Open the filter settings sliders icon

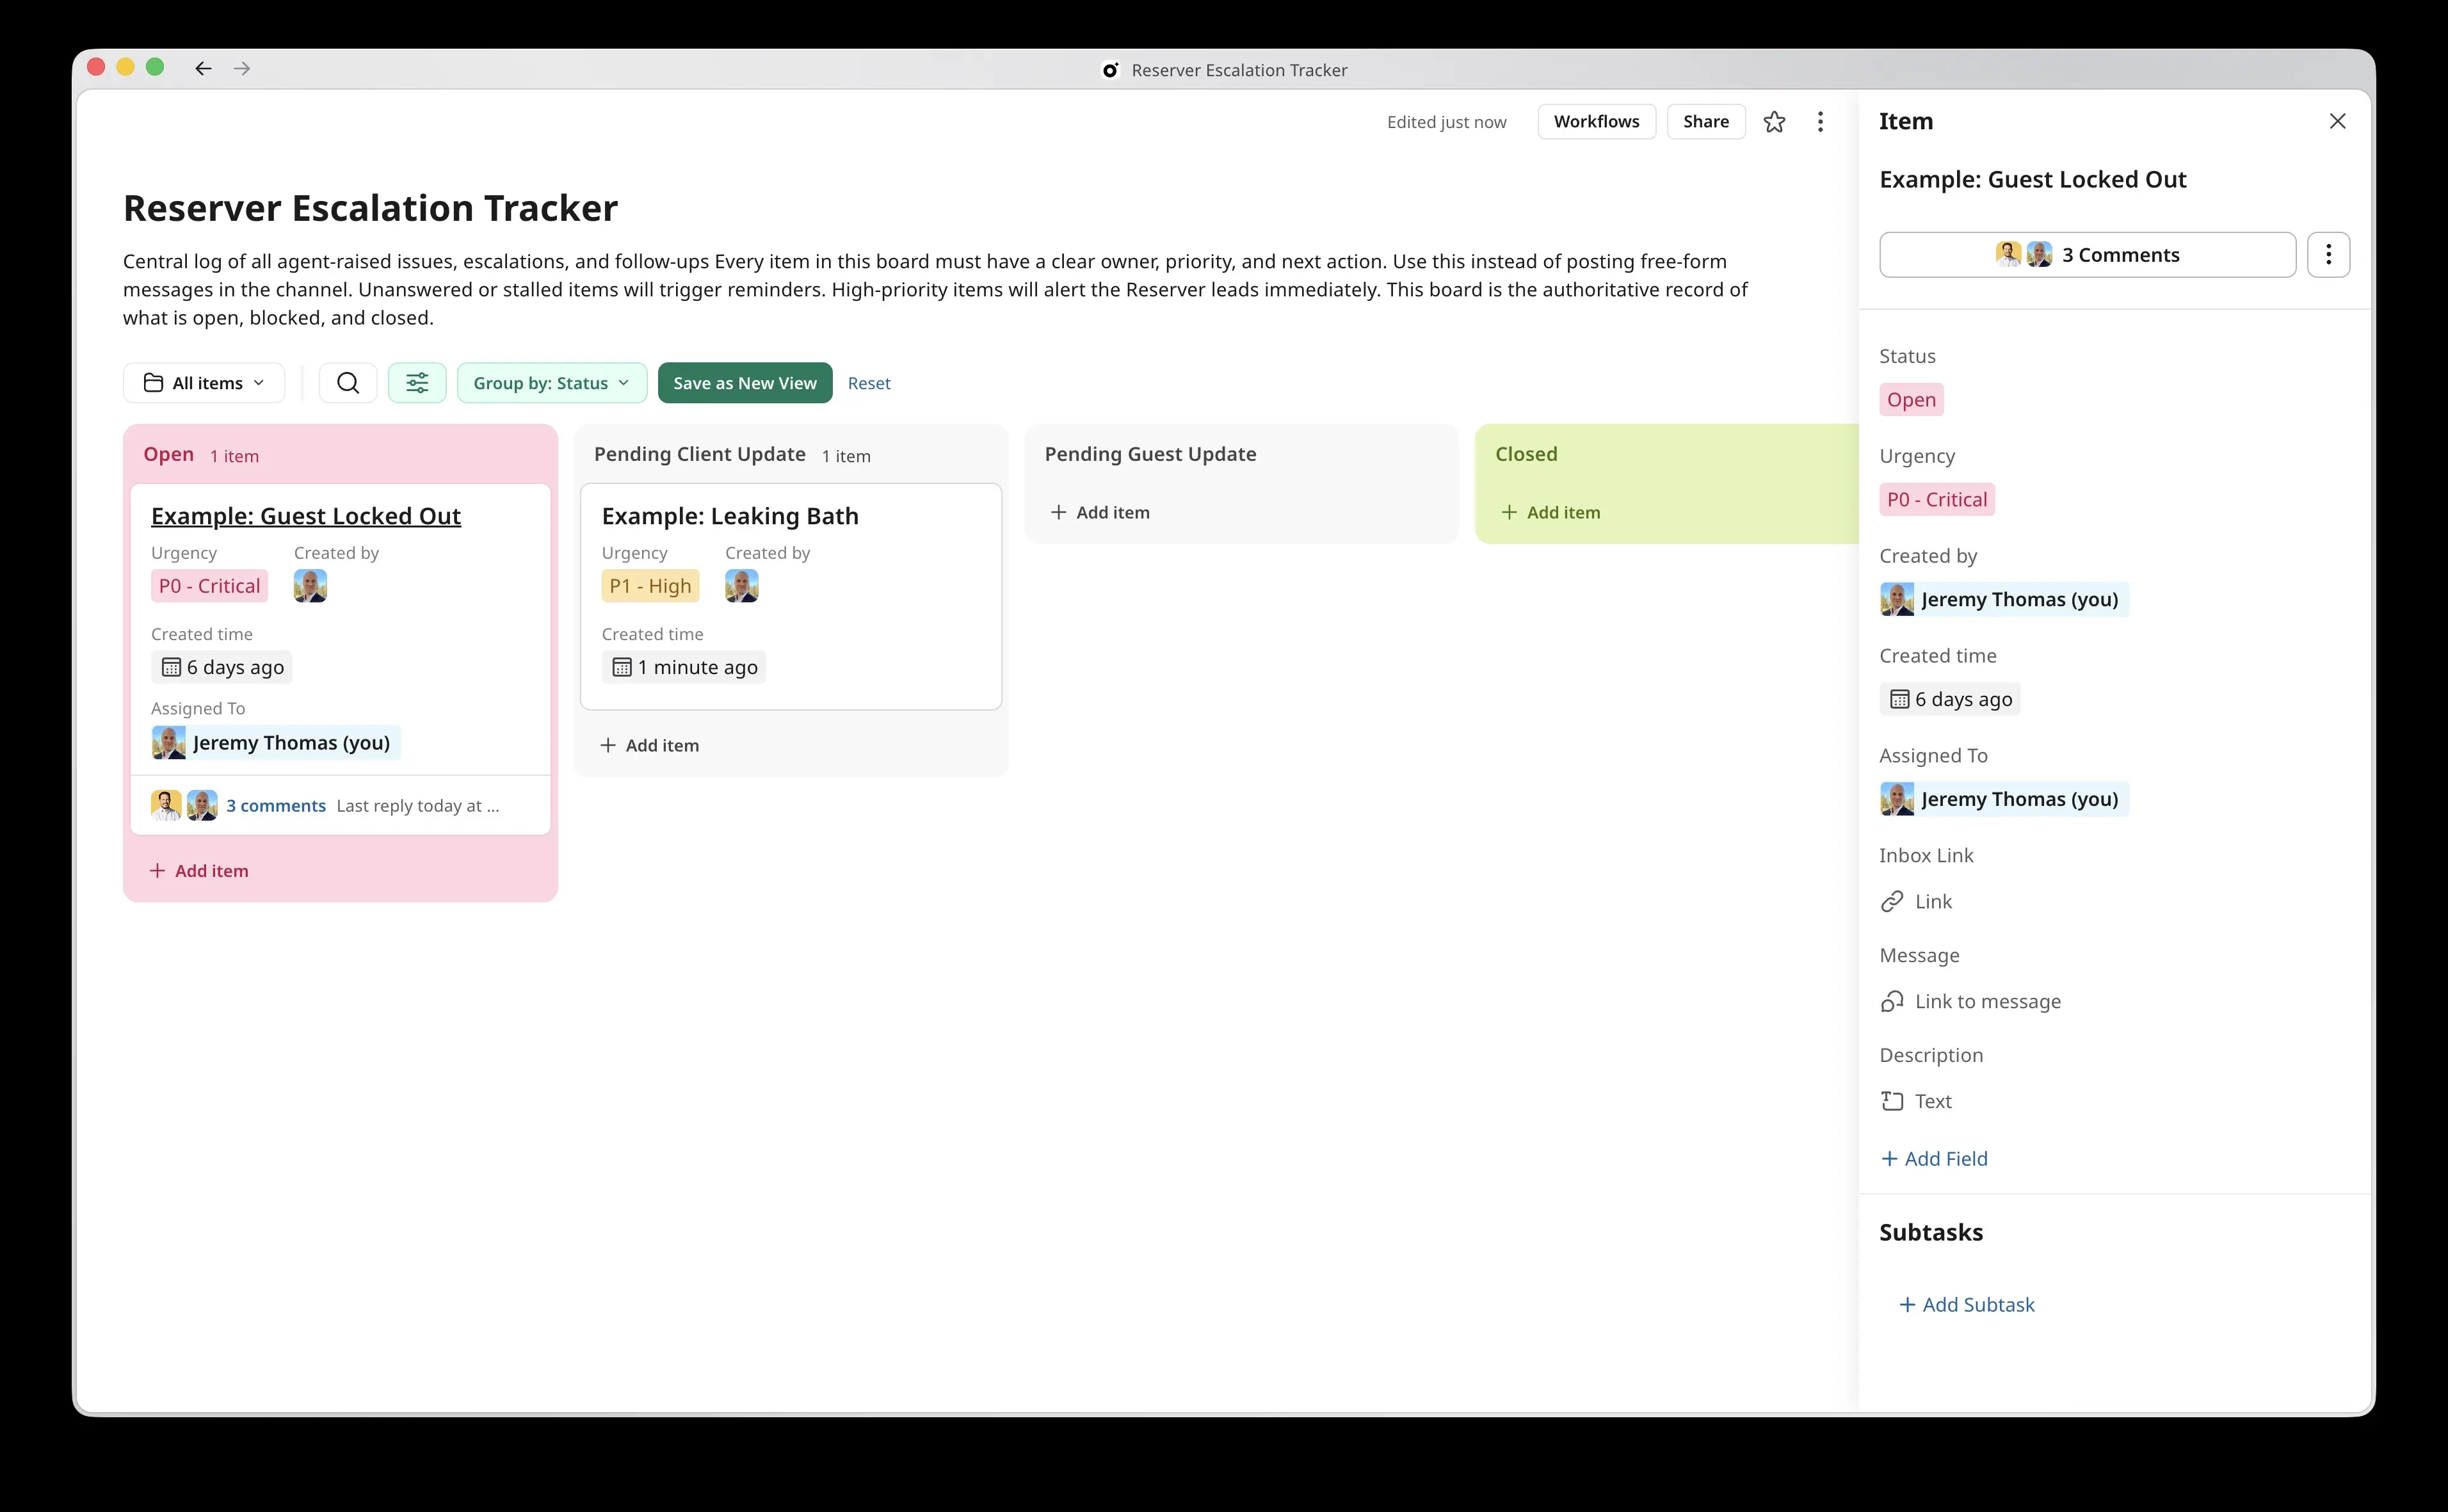click(417, 383)
